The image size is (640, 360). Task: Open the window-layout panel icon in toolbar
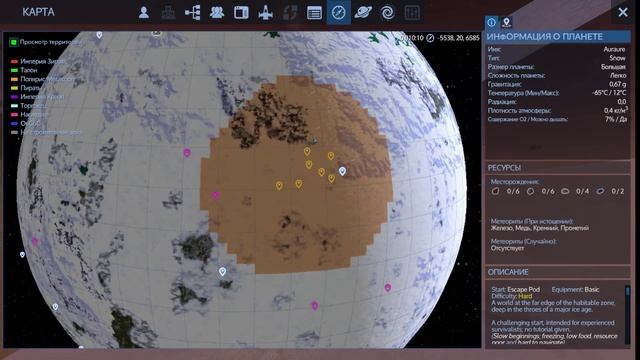(x=241, y=13)
